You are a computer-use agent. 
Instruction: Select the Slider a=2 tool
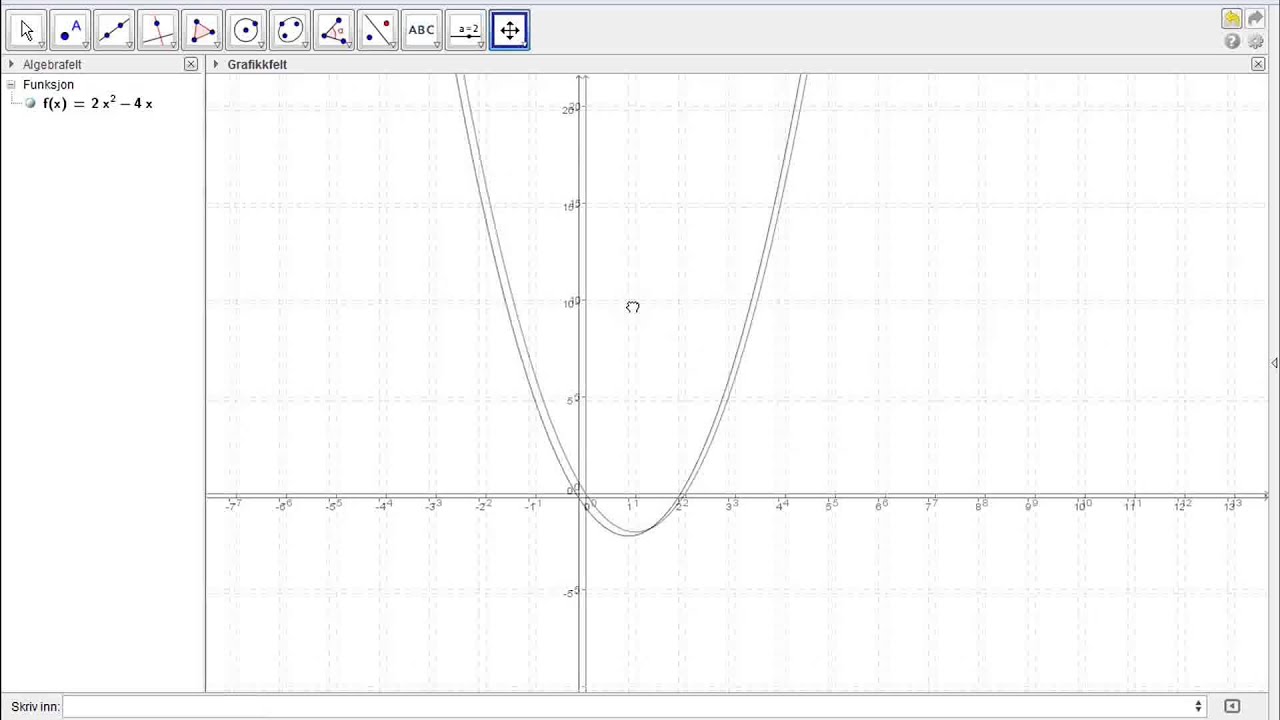click(x=466, y=30)
